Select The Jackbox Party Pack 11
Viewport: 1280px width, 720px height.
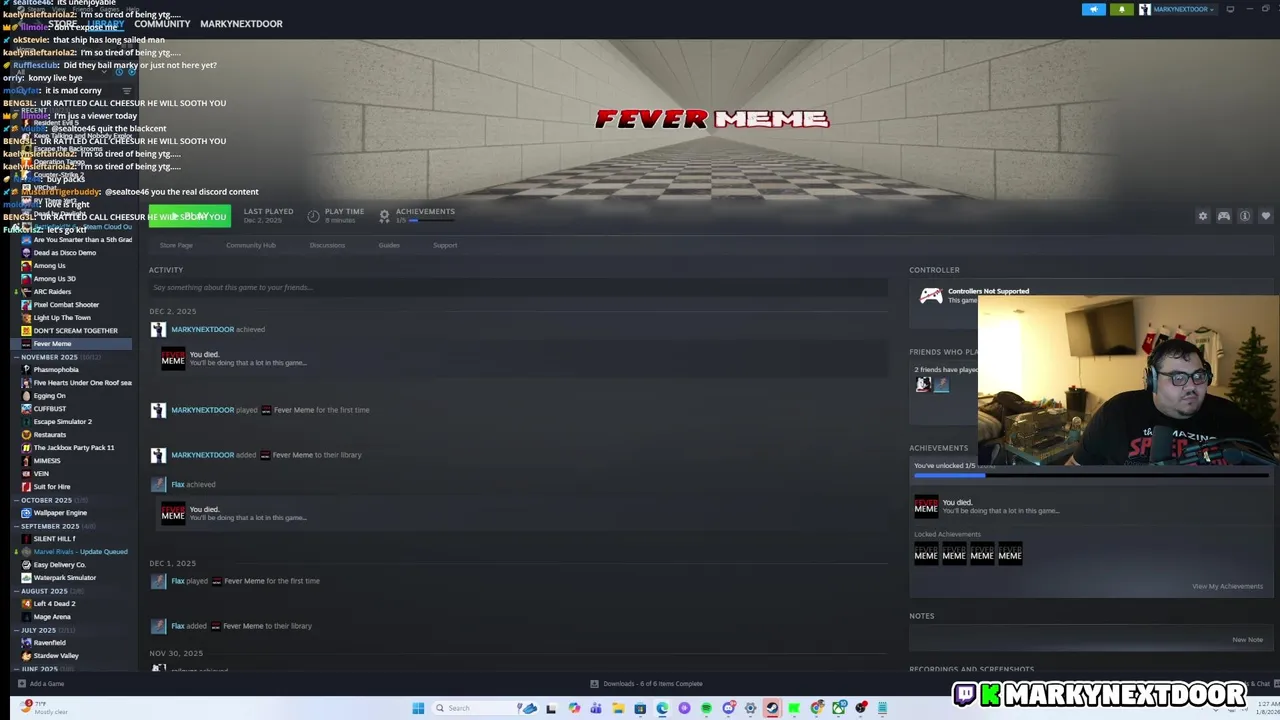(74, 448)
